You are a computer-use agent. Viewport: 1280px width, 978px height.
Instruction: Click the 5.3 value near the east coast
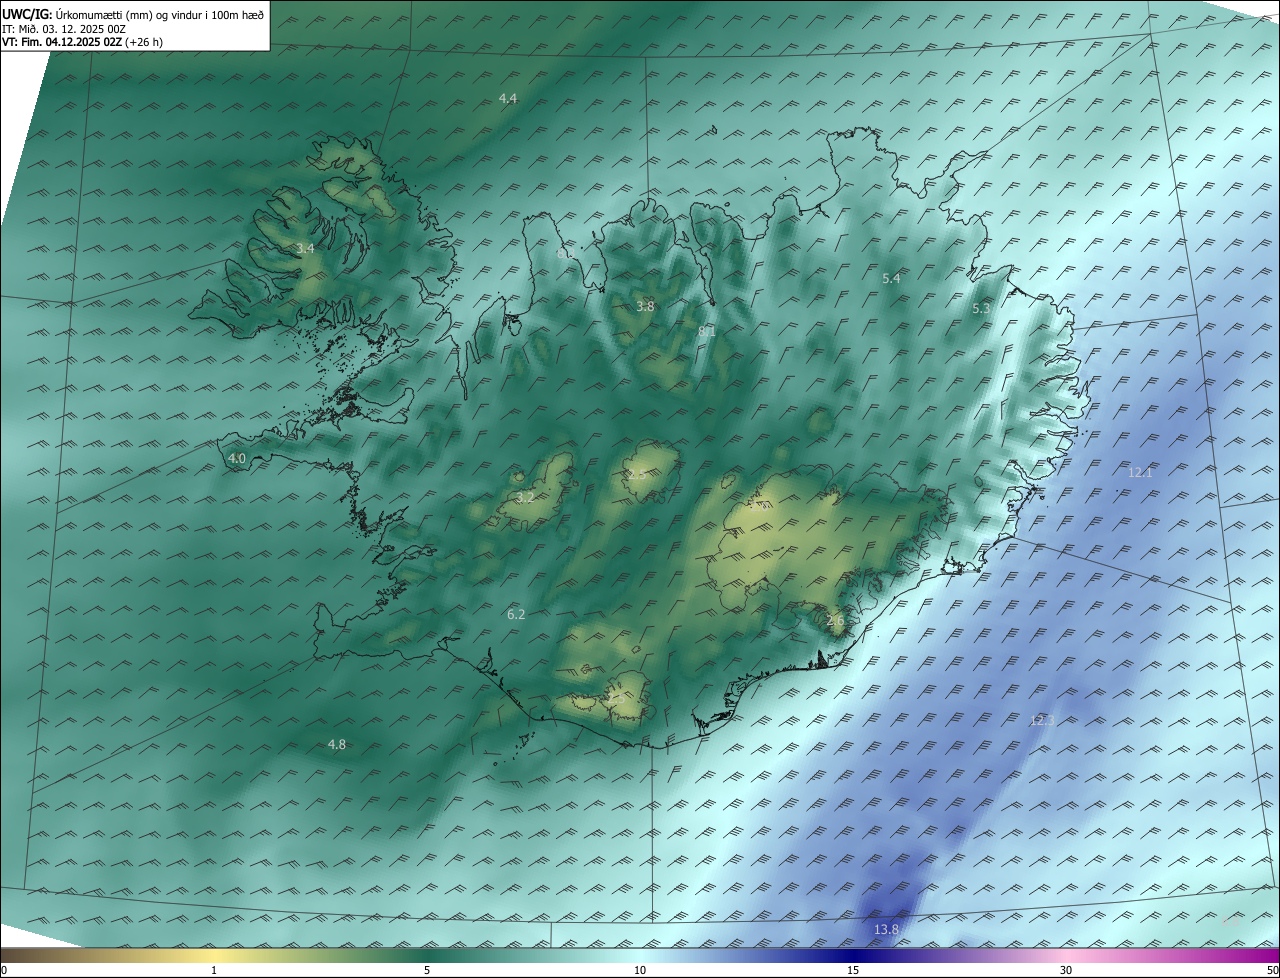(981, 309)
